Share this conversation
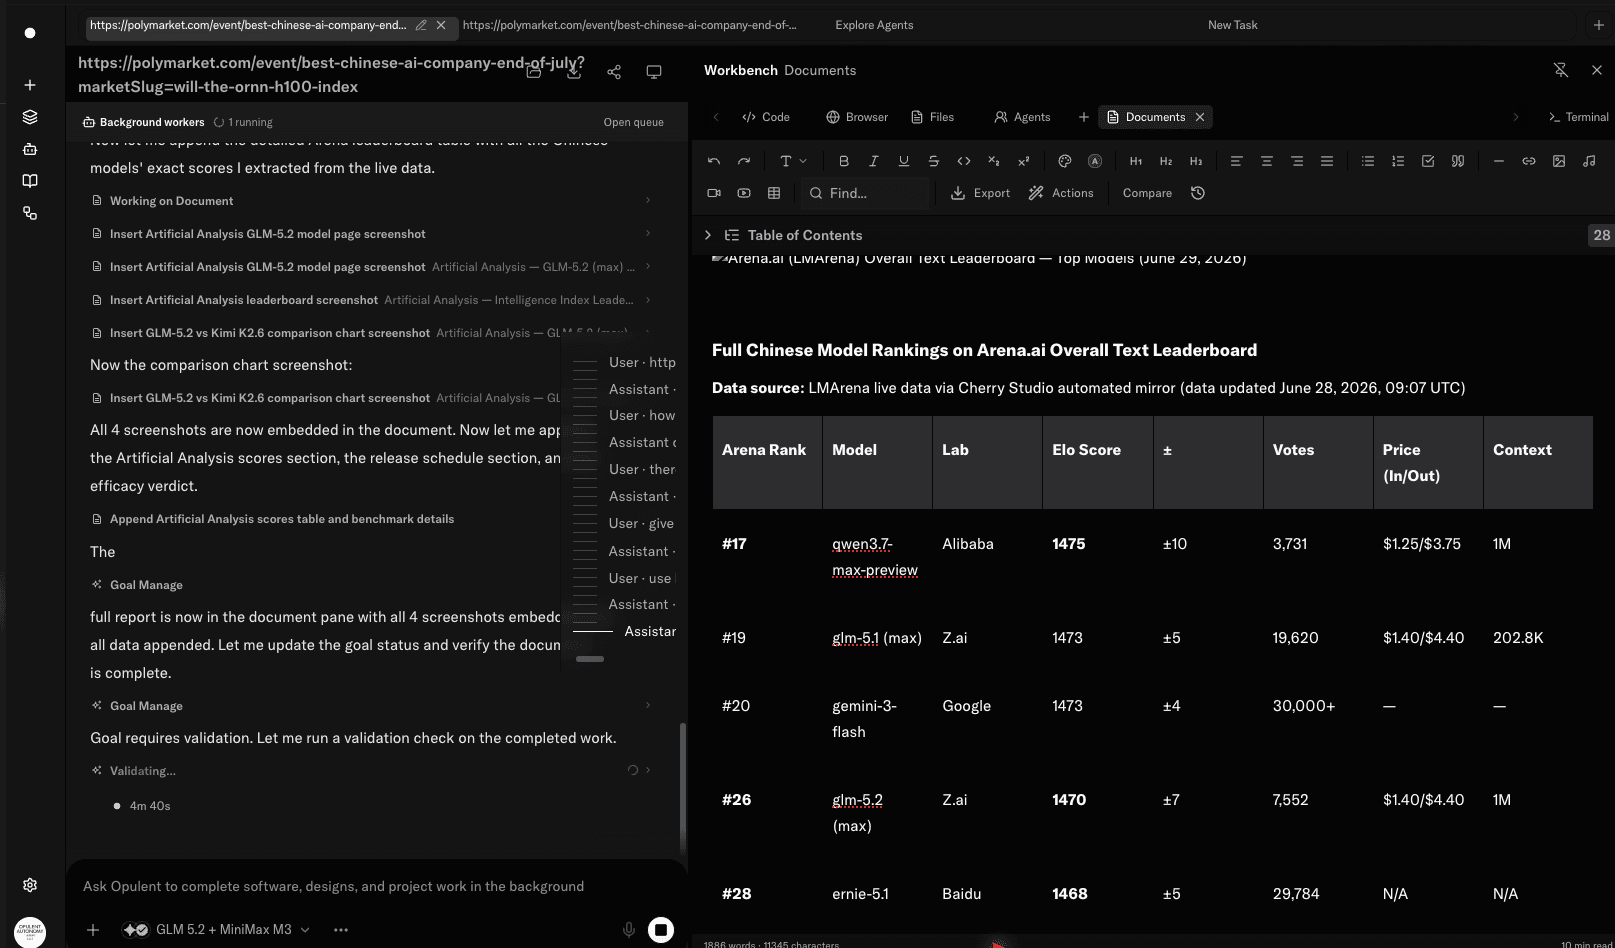Viewport: 1615px width, 948px height. pos(614,72)
